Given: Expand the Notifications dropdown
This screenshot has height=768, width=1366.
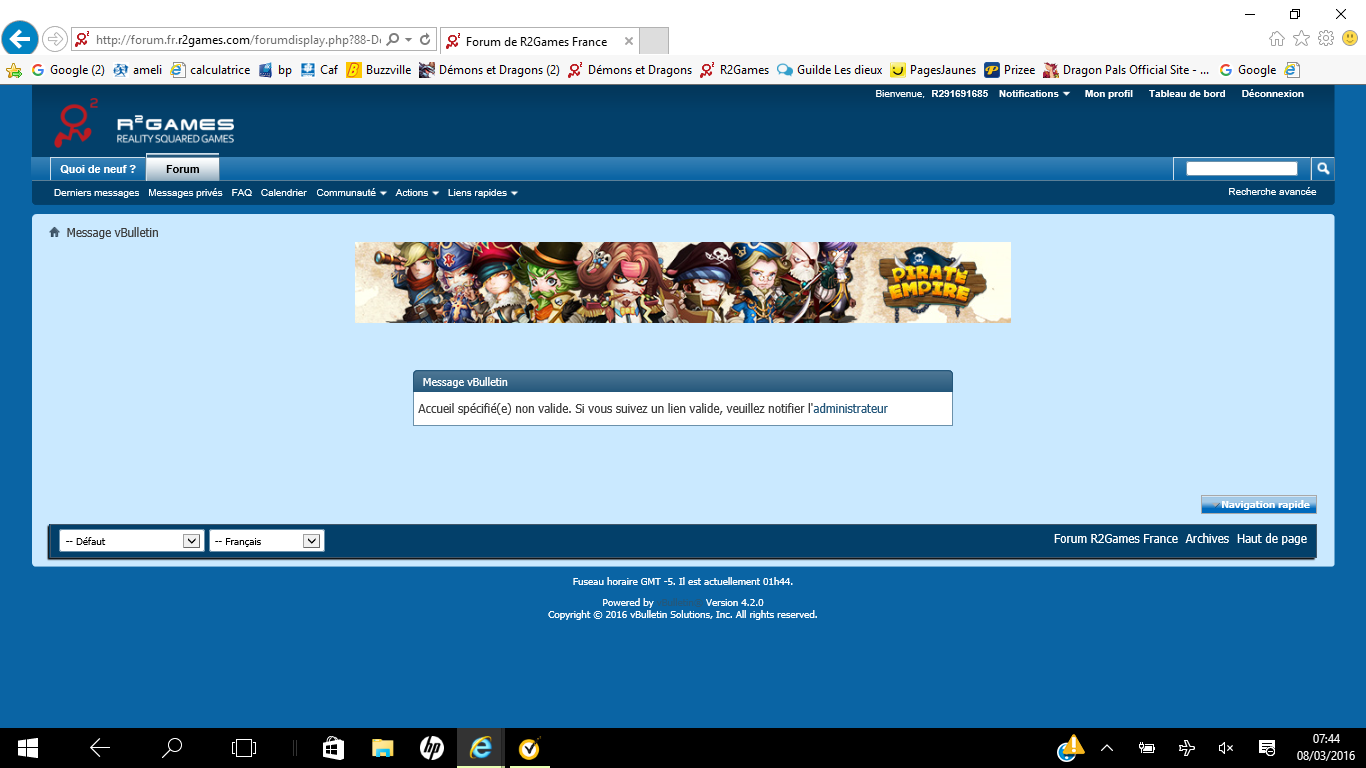Looking at the screenshot, I should point(1034,94).
